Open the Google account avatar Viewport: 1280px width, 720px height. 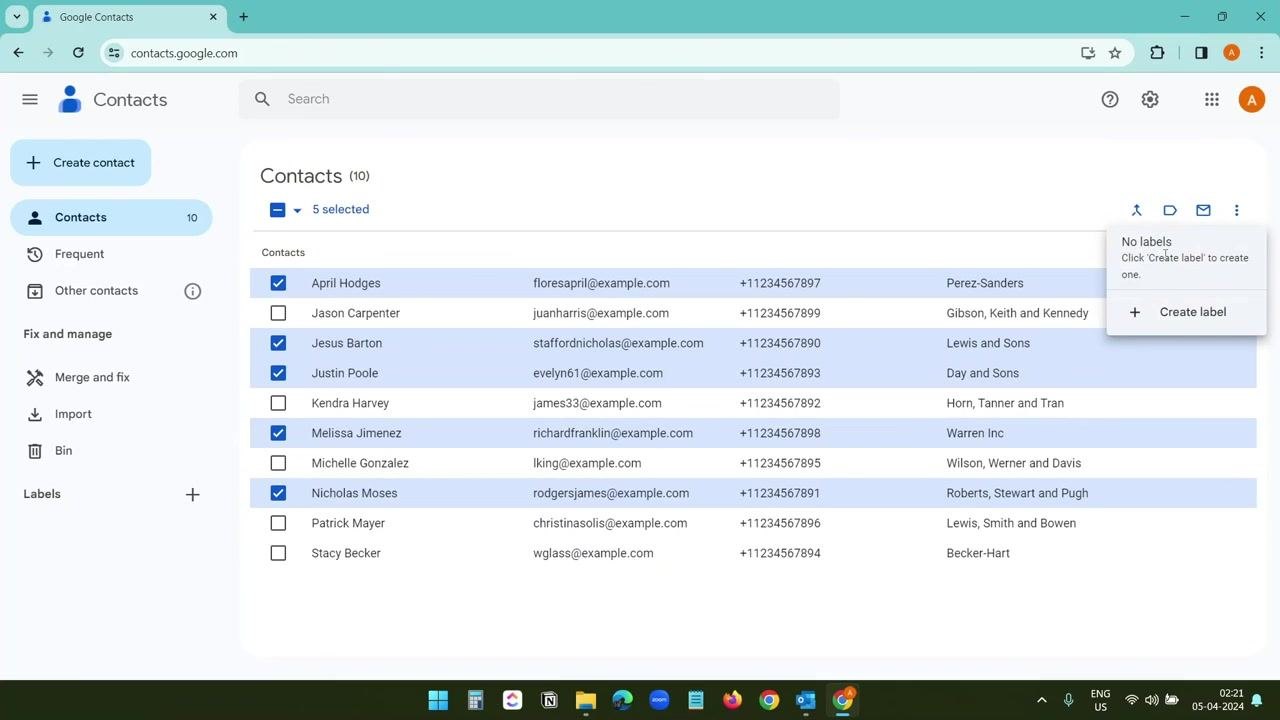[1251, 99]
